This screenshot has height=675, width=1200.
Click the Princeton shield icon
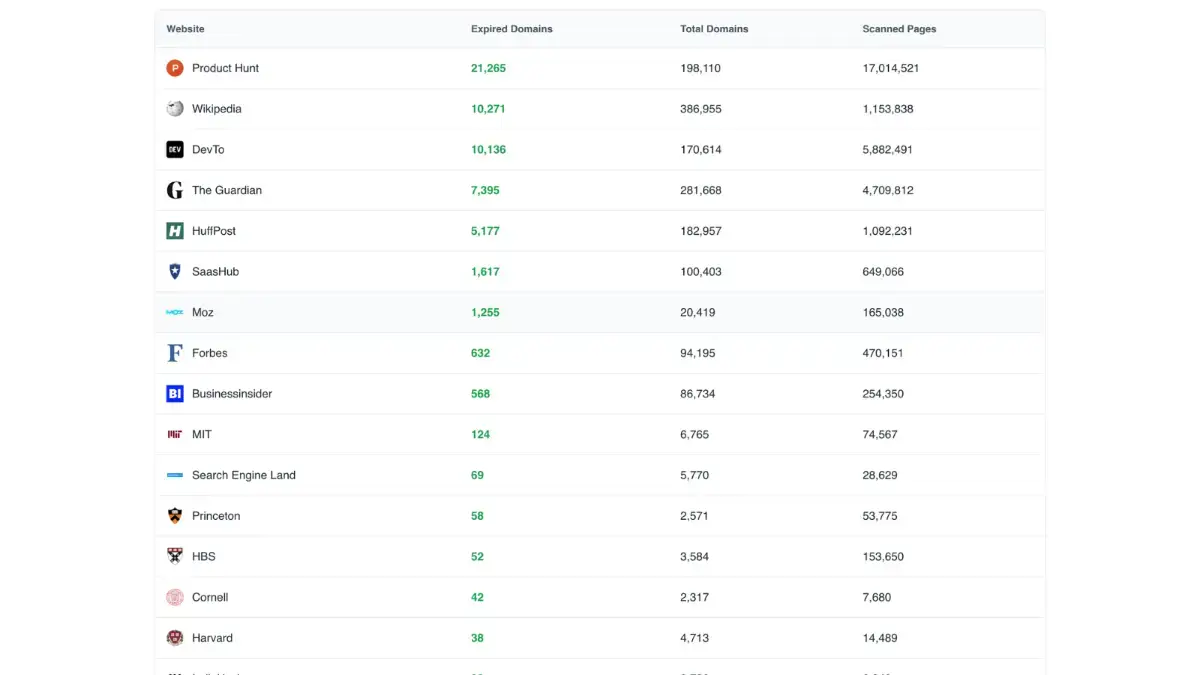tap(175, 516)
